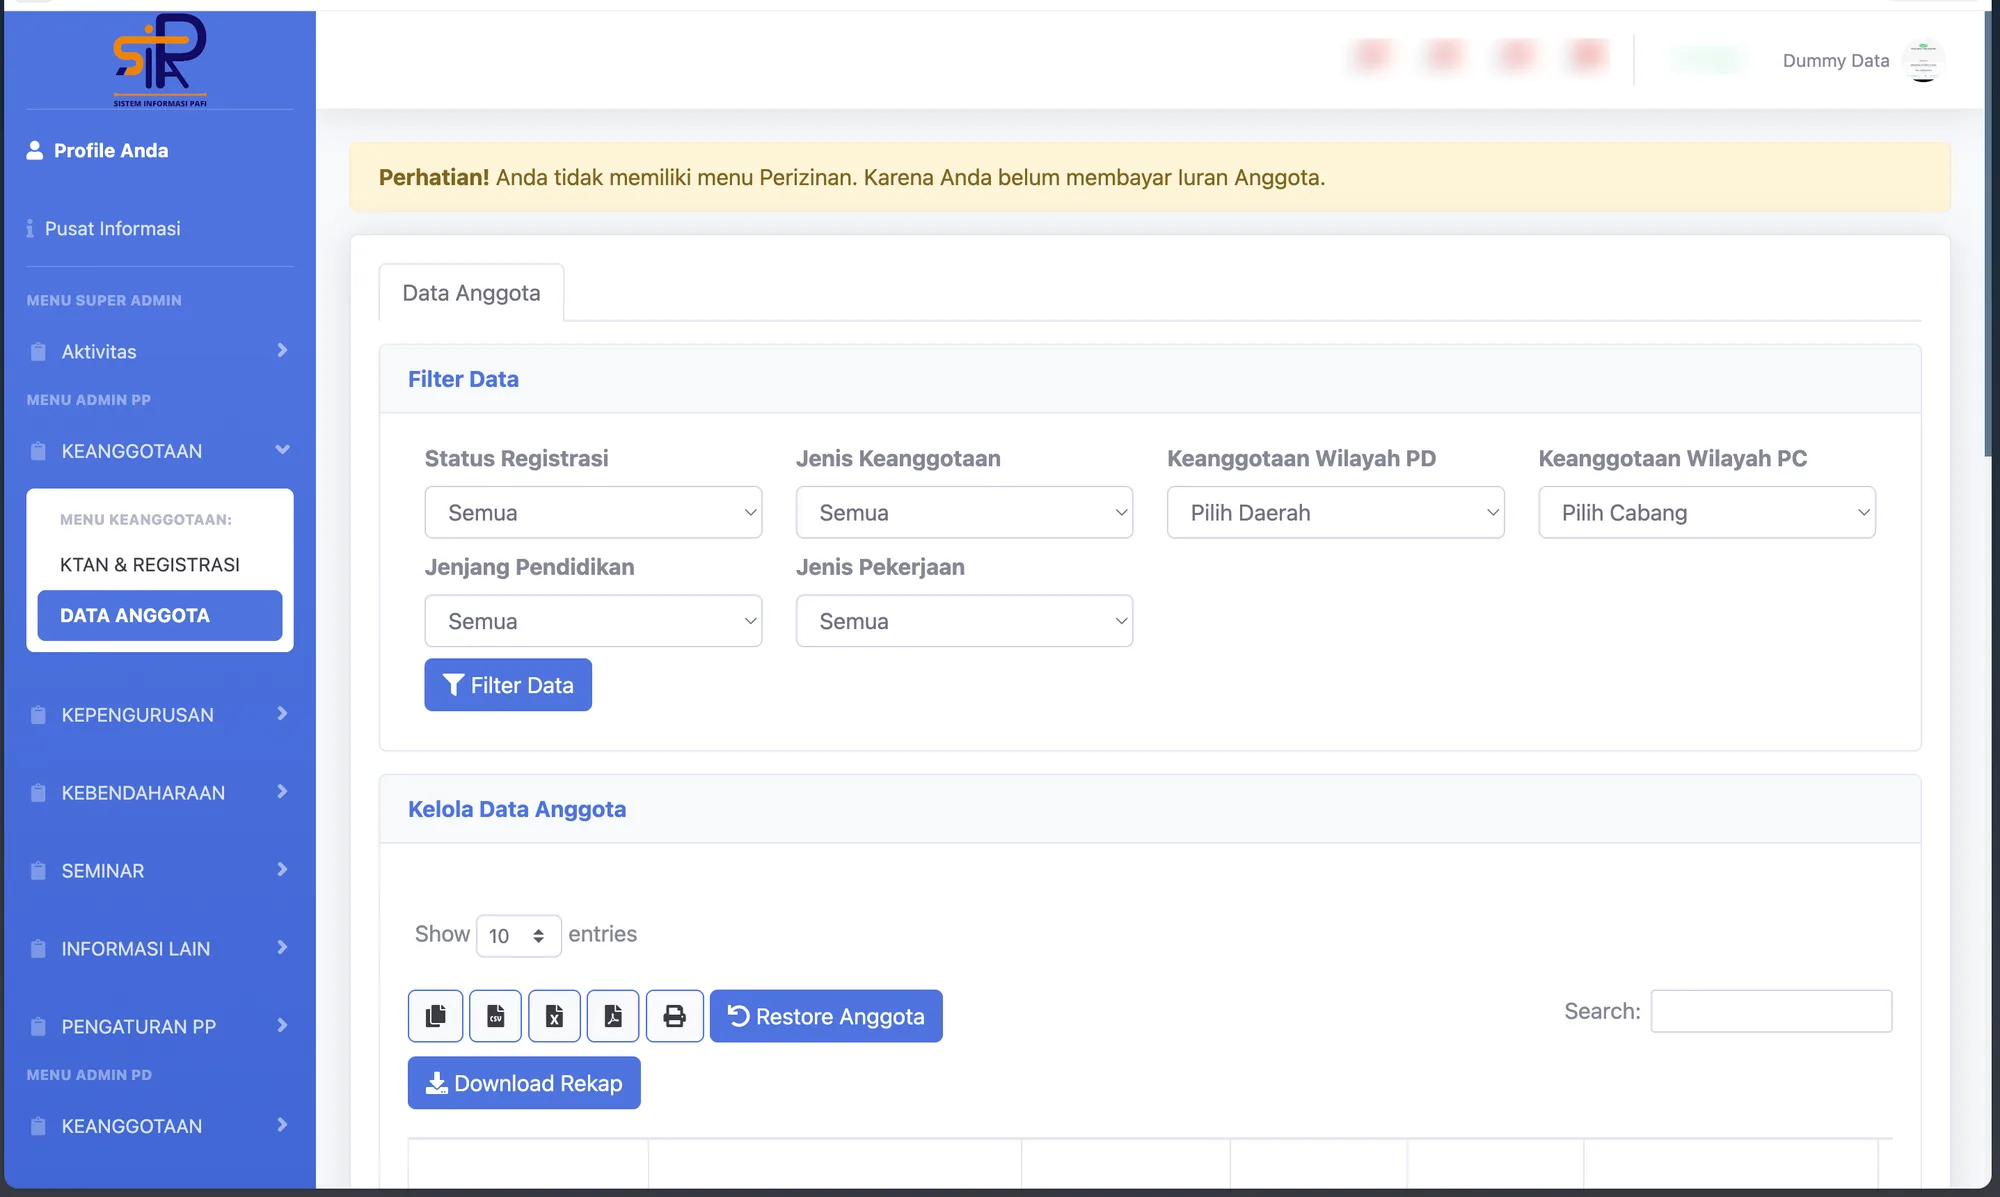Export table to Excel file
The width and height of the screenshot is (2000, 1197).
(554, 1016)
